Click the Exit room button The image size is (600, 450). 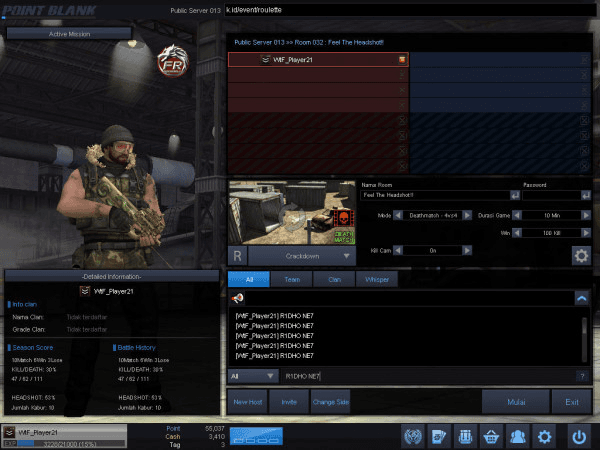tap(572, 402)
